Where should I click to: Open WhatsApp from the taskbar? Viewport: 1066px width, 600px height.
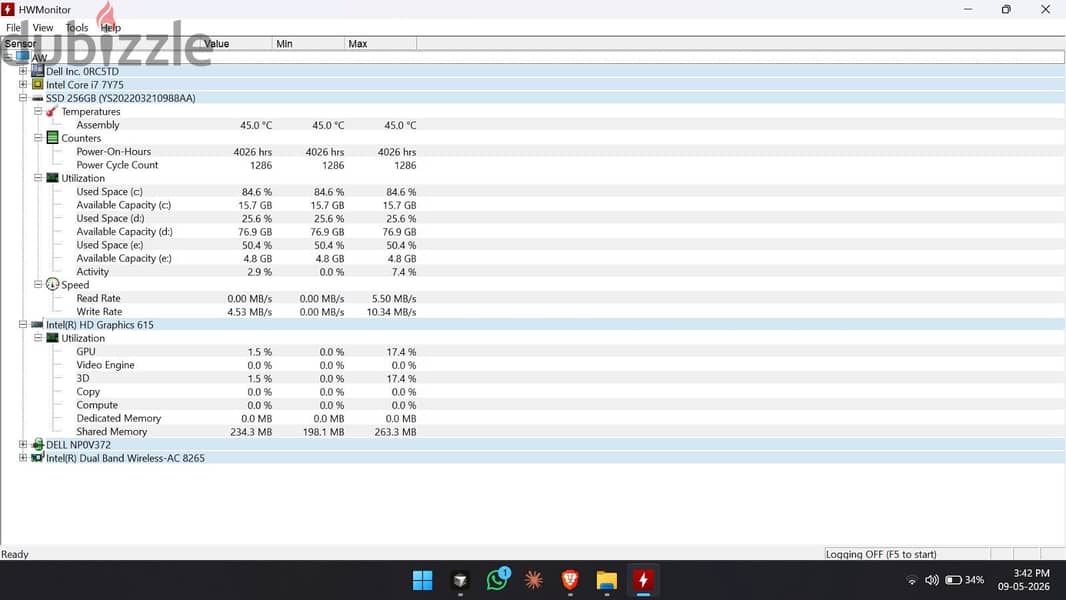[x=497, y=580]
